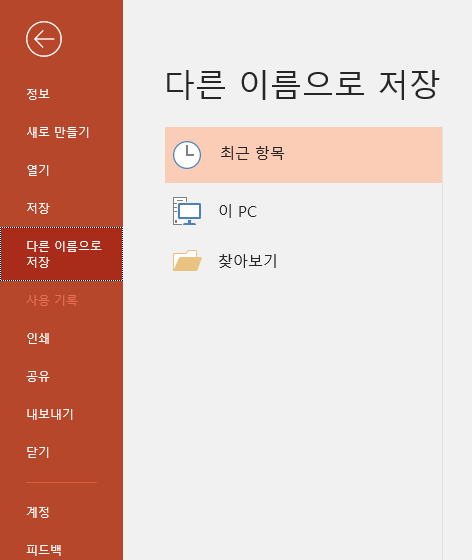Click the back arrow circle icon

tap(44, 39)
